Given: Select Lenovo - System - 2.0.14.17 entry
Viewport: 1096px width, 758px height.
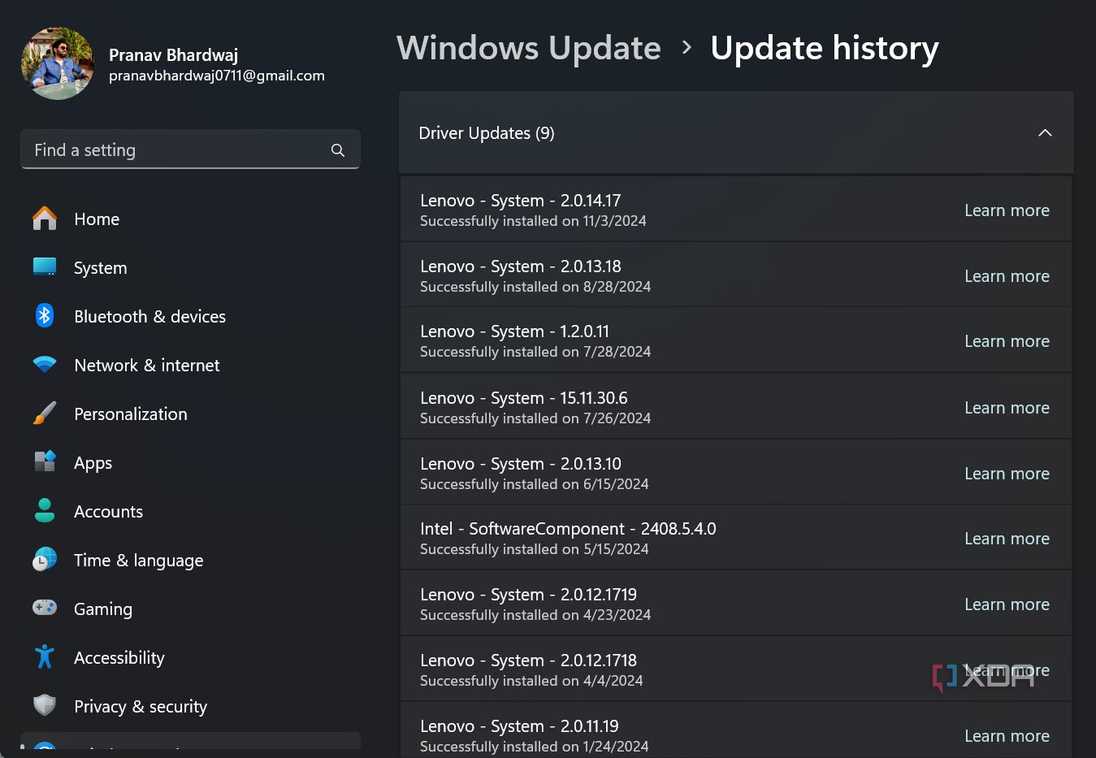Looking at the screenshot, I should [736, 210].
